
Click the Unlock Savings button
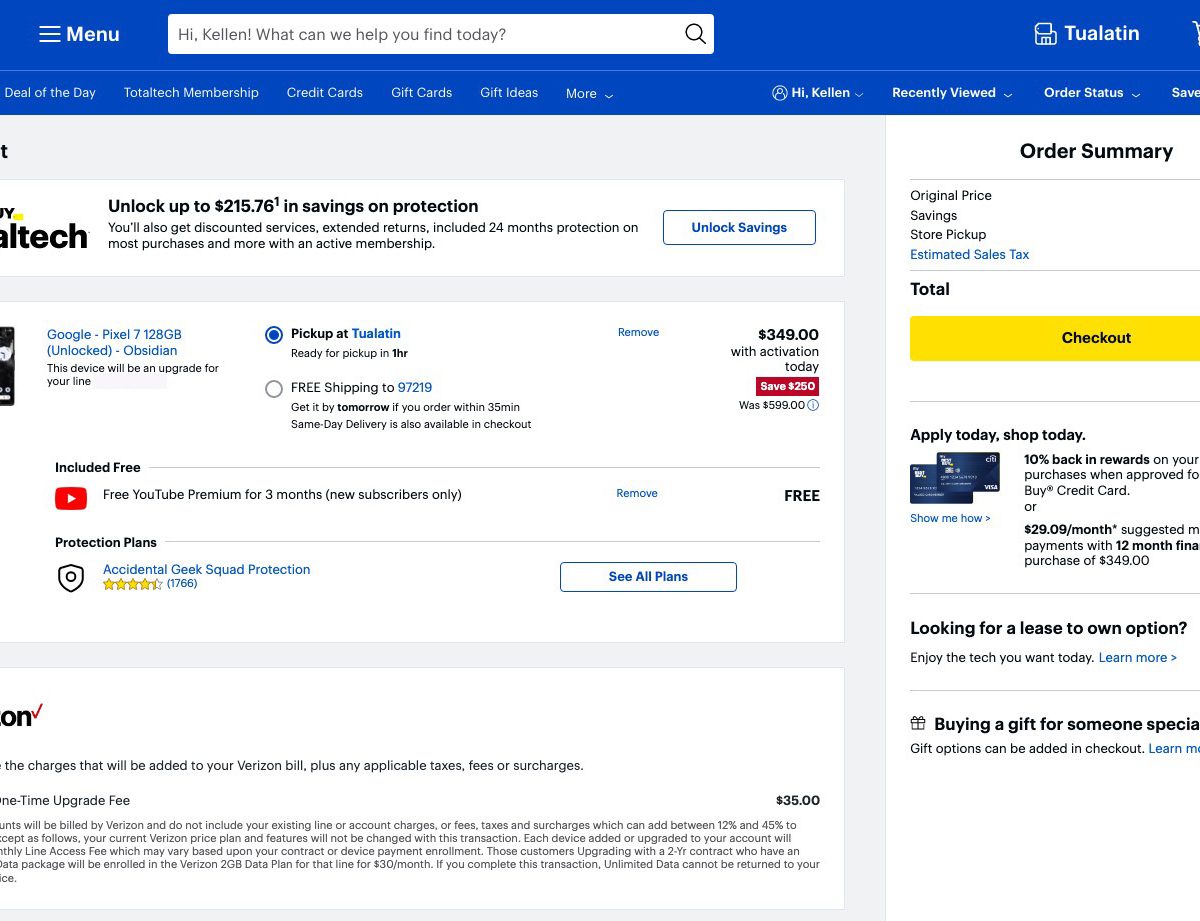point(739,228)
